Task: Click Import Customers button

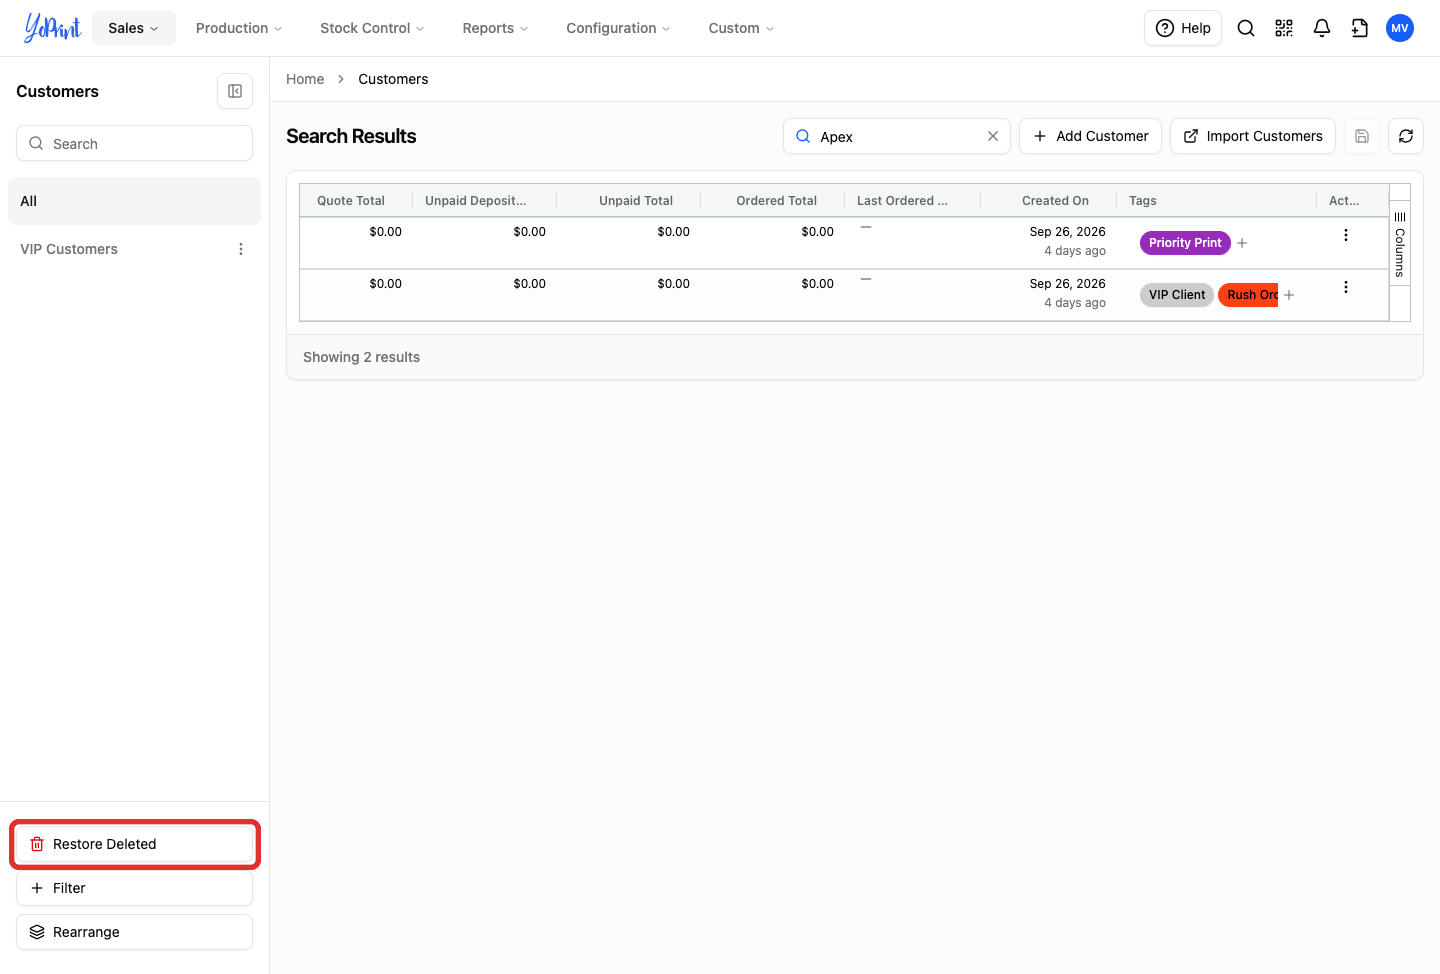Action: [x=1253, y=136]
